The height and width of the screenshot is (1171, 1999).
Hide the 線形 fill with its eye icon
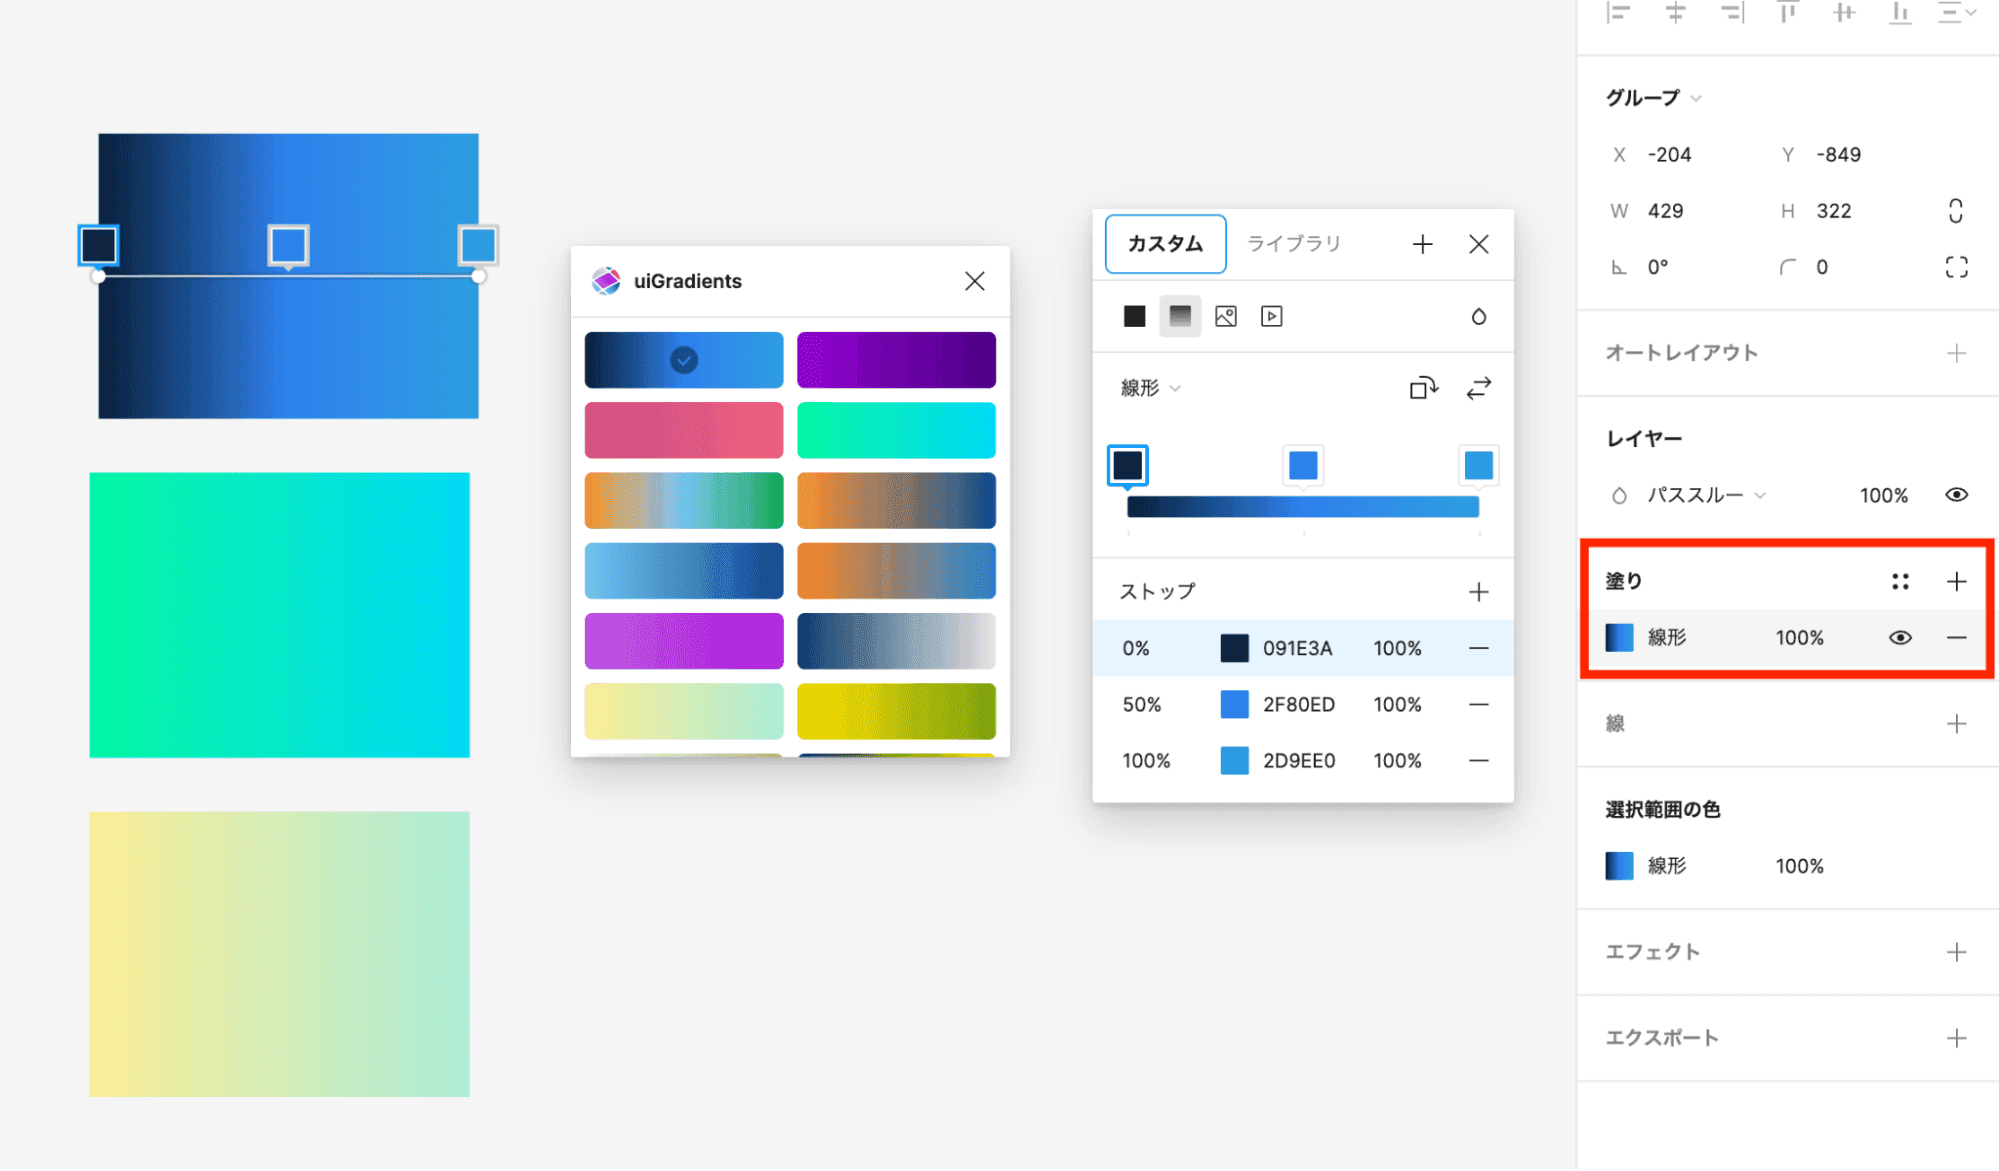click(1899, 638)
